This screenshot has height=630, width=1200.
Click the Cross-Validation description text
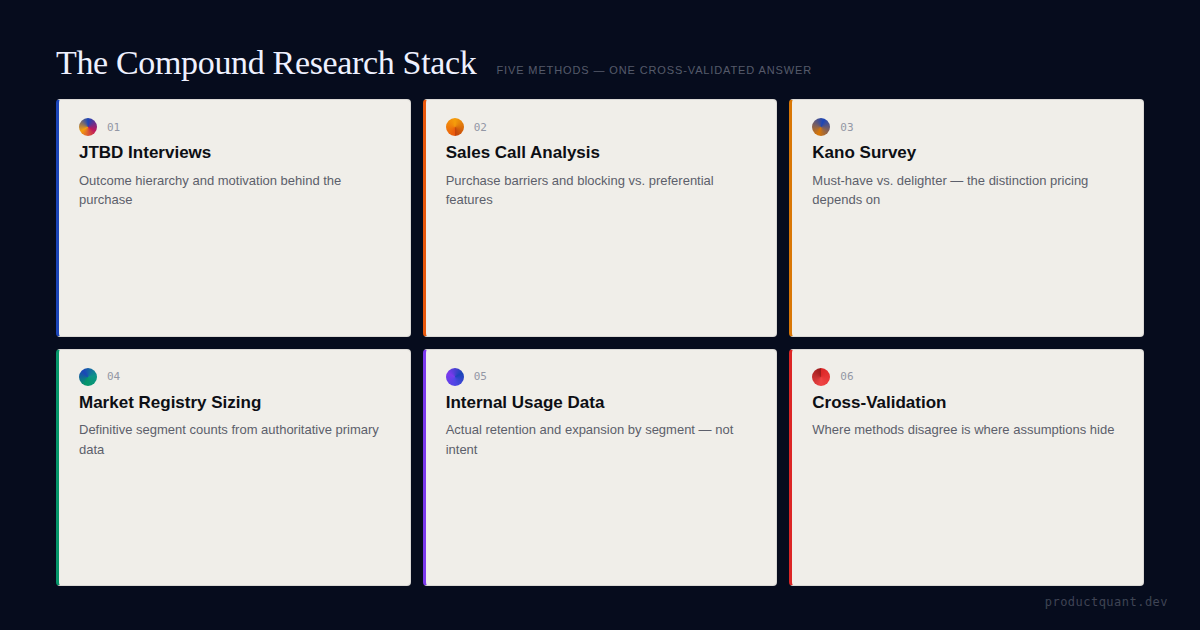963,430
